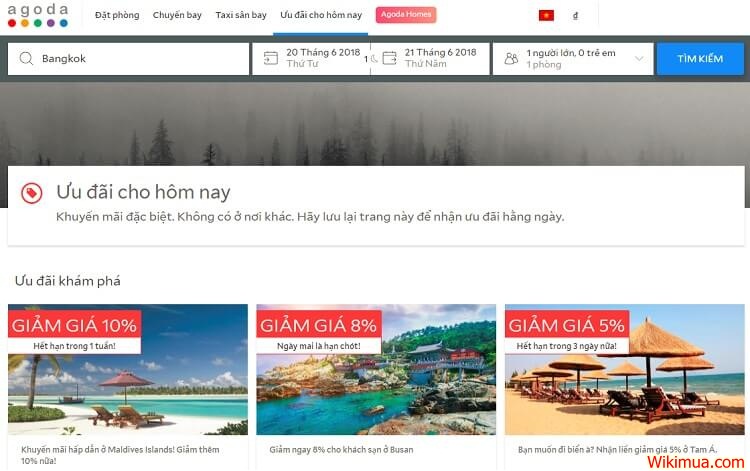Click the red deal tag icon

coord(32,193)
